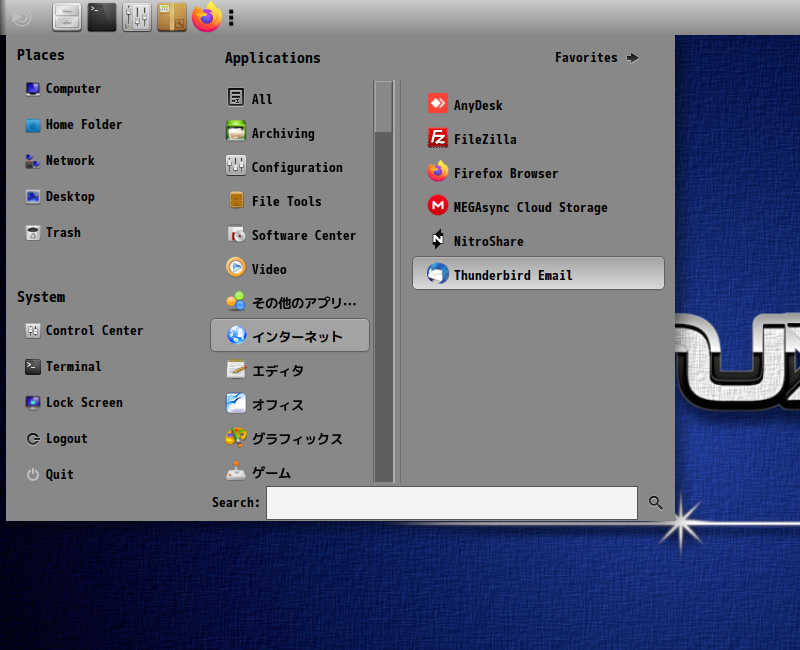Launch NitroShare from the app list
800x650 pixels.
point(538,240)
